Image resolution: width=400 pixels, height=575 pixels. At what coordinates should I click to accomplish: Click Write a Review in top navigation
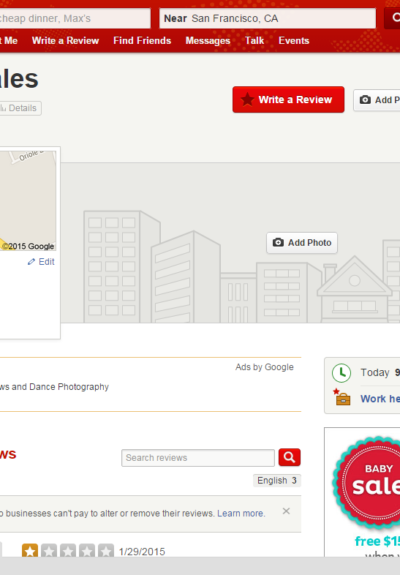tap(65, 40)
